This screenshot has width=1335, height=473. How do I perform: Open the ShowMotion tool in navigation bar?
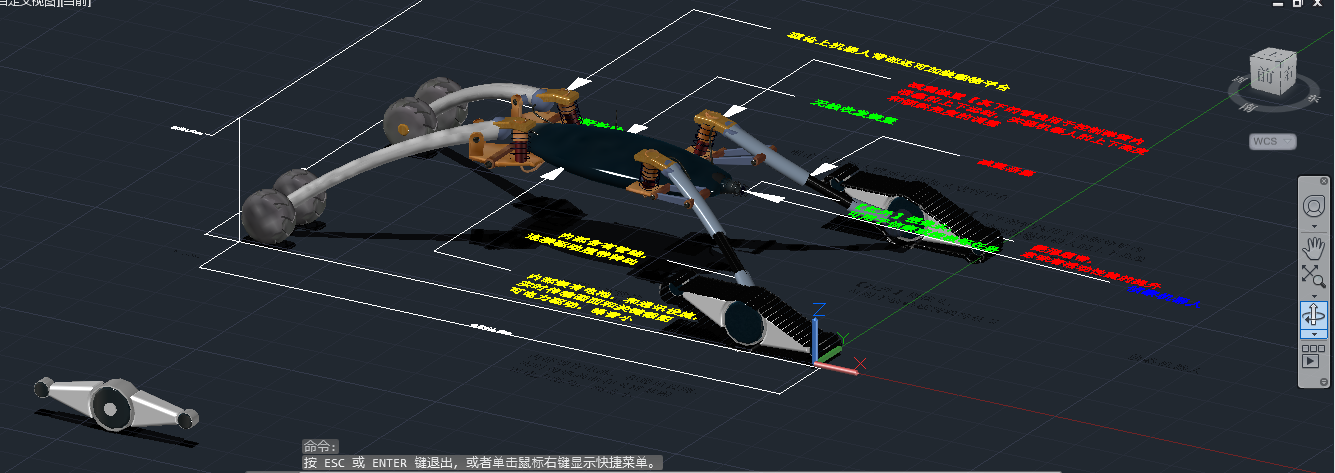[1313, 355]
